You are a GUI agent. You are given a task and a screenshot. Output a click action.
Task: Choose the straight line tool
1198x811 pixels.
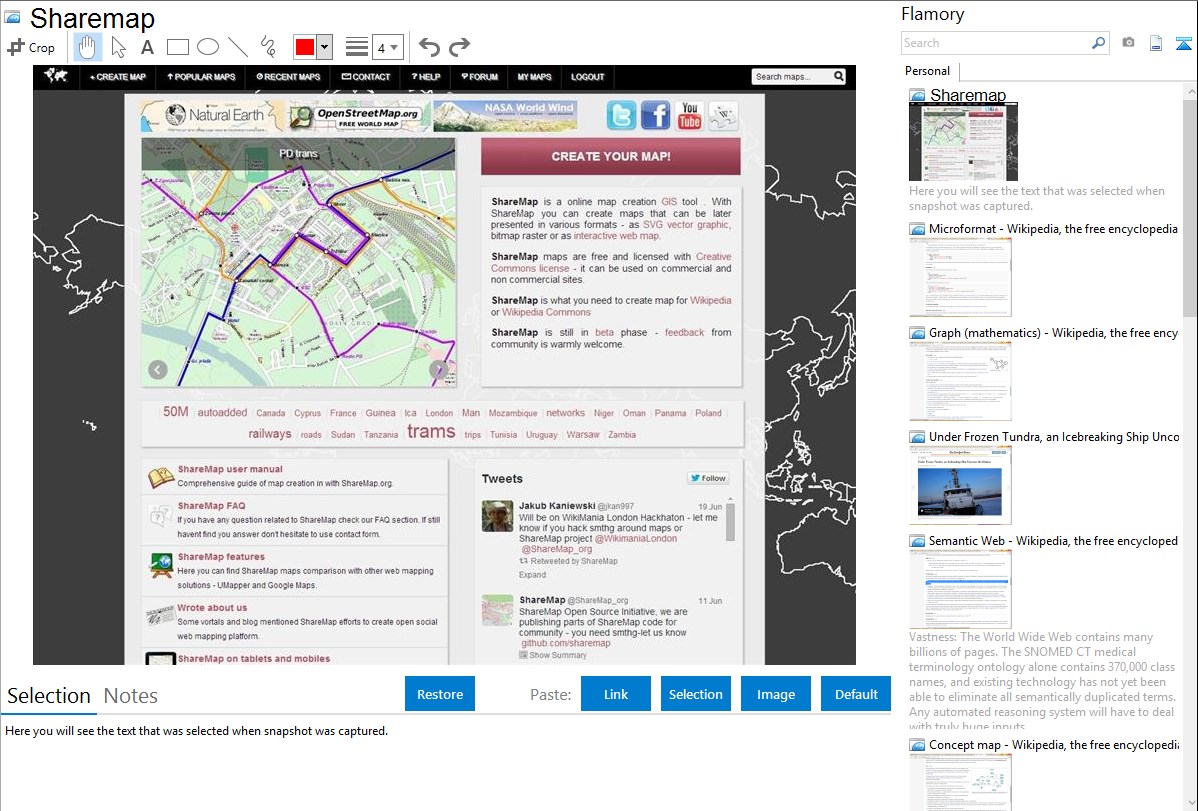pos(237,47)
